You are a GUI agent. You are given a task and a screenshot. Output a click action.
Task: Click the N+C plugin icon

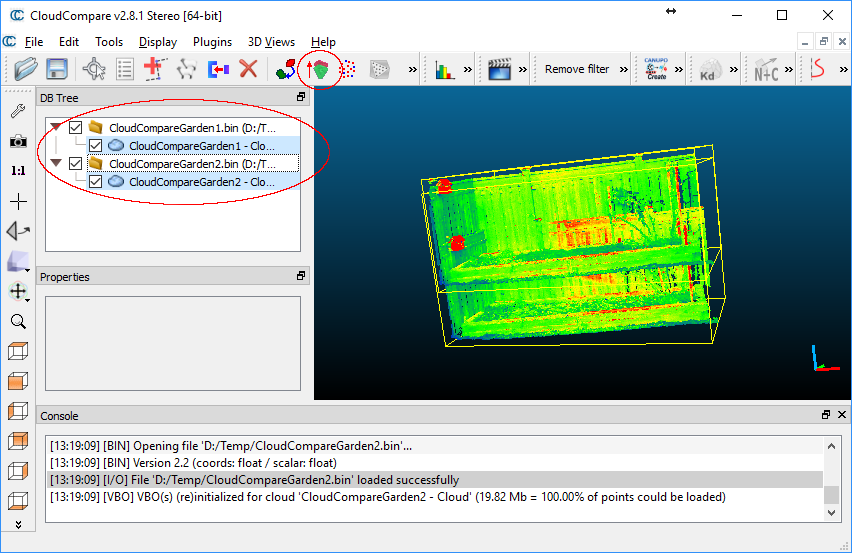[766, 70]
